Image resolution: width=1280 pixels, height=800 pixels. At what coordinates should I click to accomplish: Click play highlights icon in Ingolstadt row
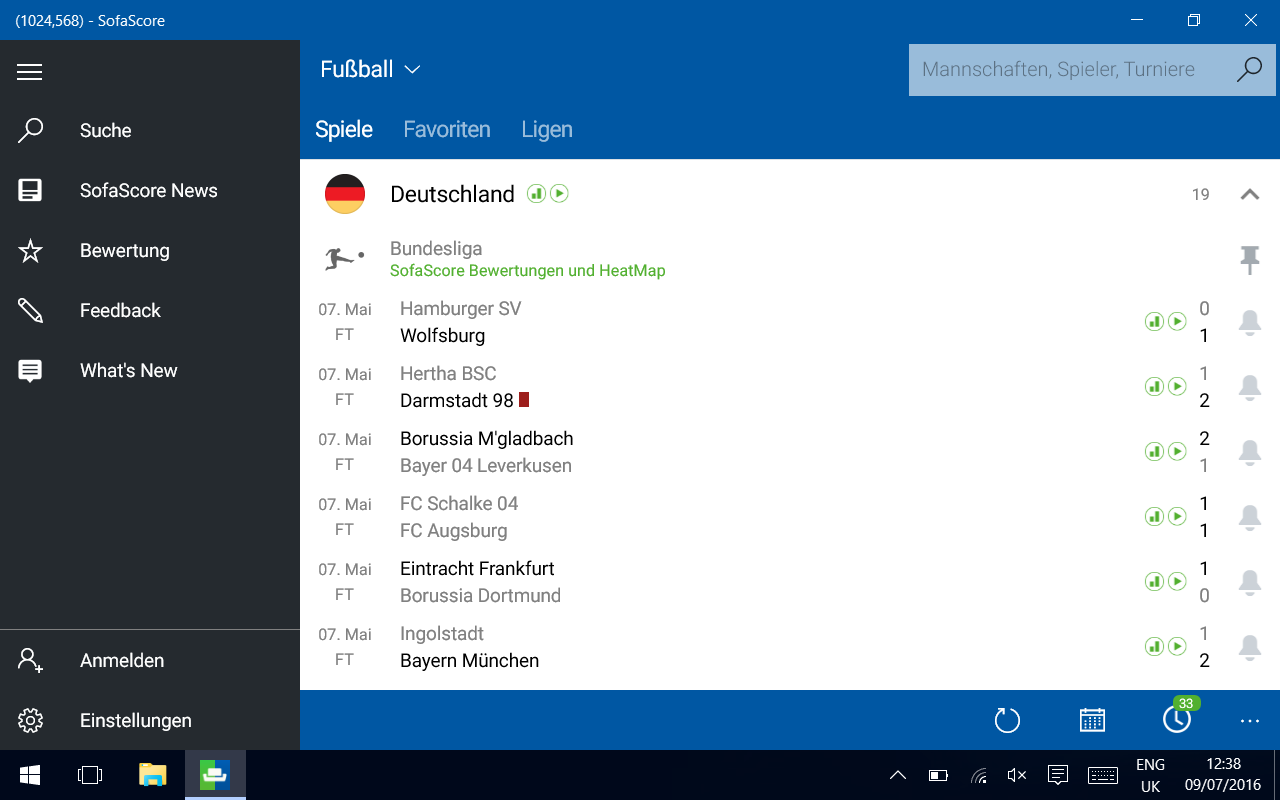click(1177, 646)
